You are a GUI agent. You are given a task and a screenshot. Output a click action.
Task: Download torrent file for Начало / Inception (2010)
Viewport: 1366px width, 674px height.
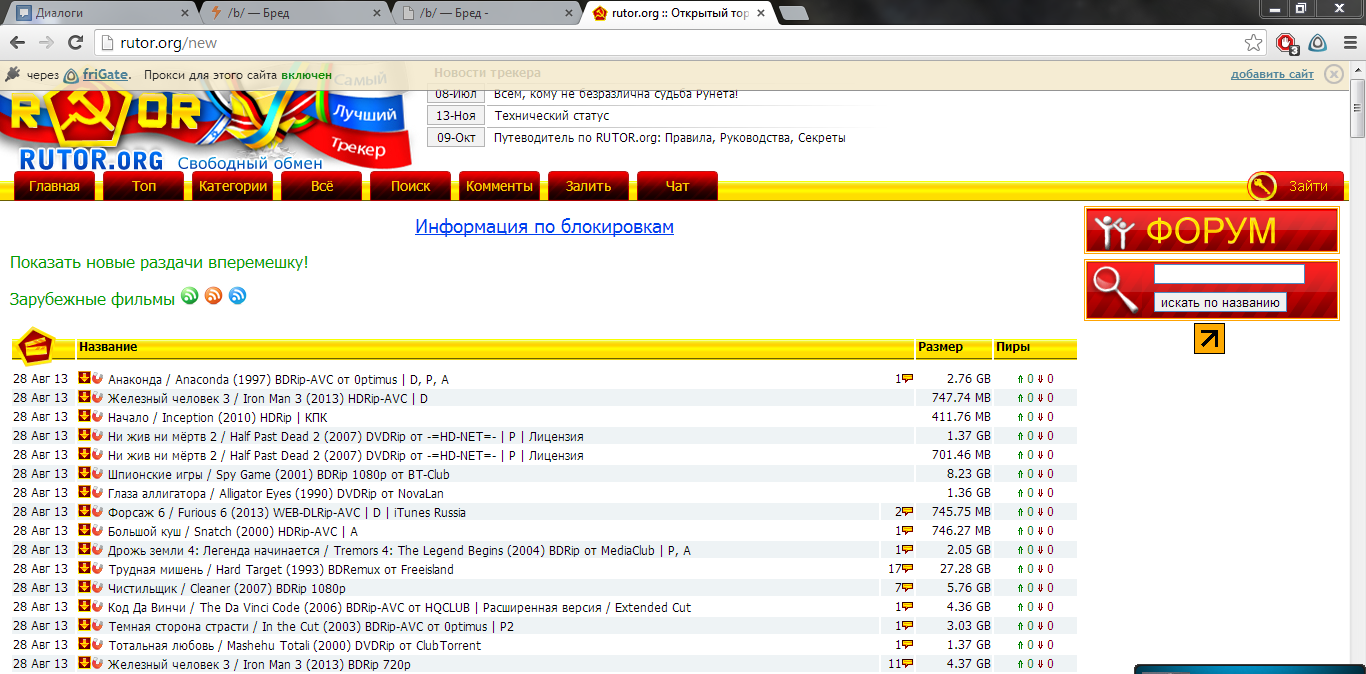click(84, 417)
